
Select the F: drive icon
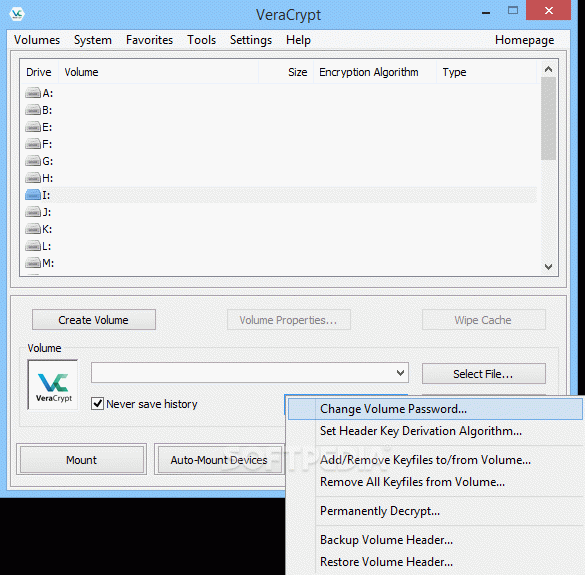[33, 144]
